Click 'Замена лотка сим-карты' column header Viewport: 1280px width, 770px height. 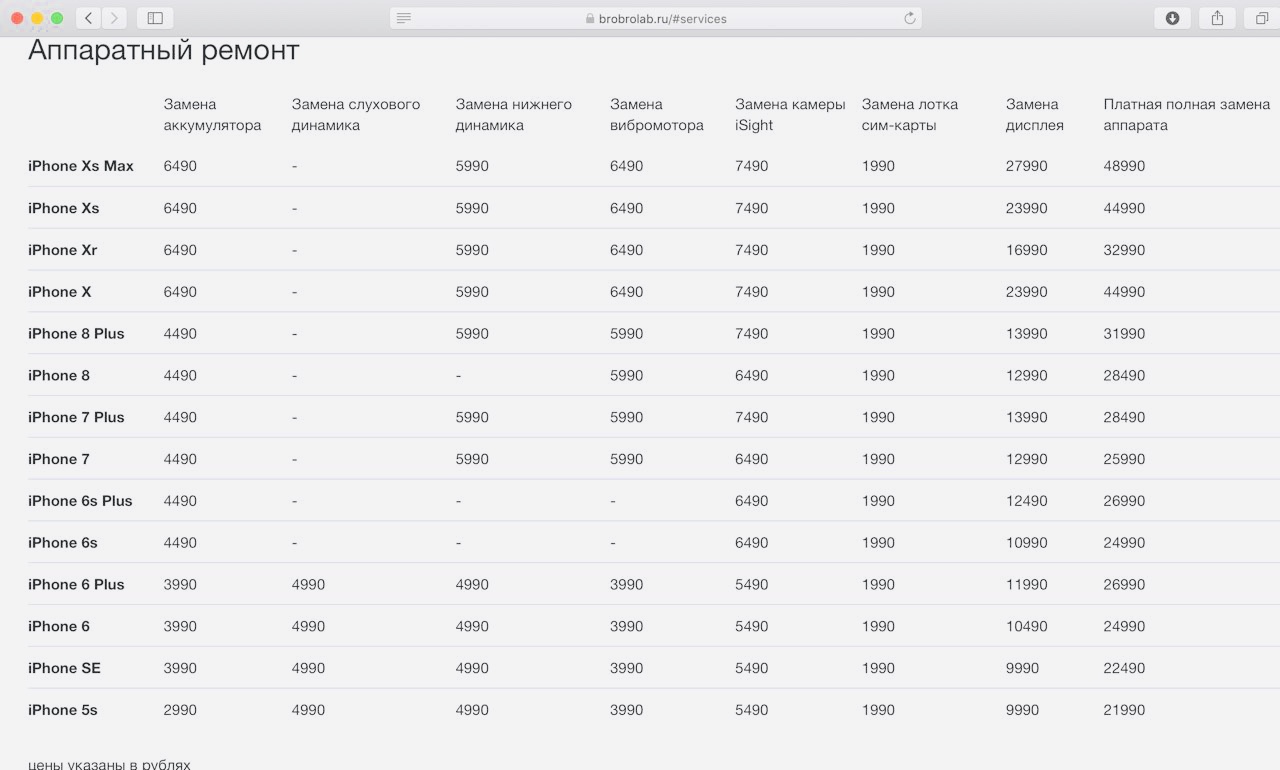tap(910, 115)
